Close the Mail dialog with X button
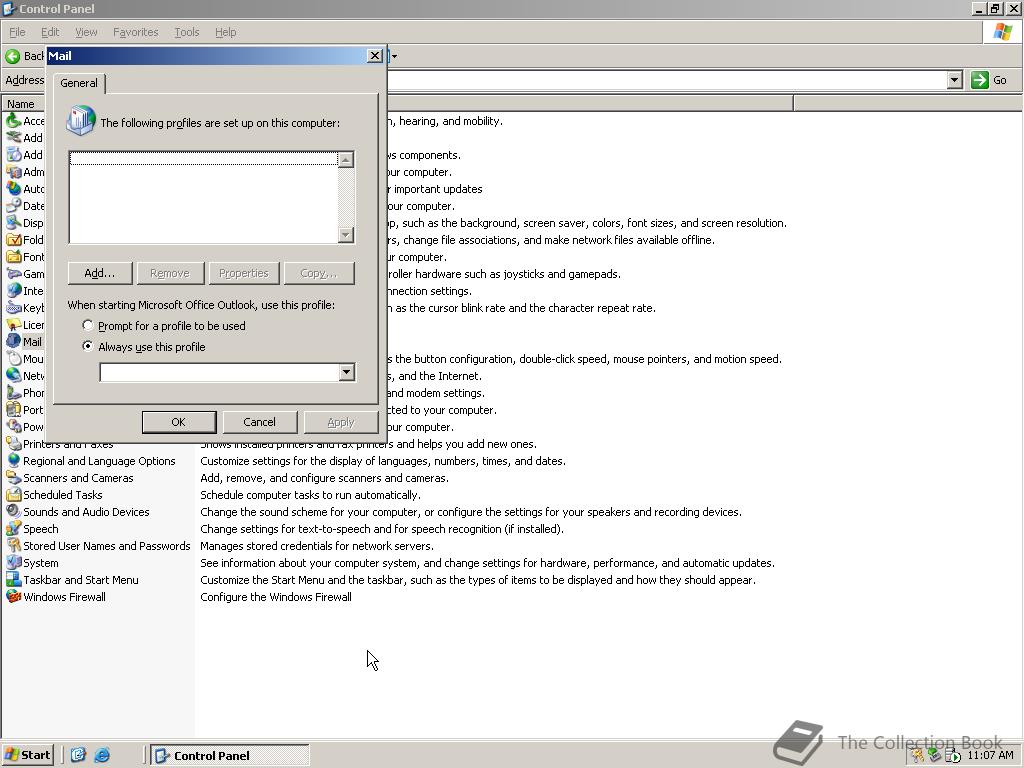The image size is (1024, 768). (x=374, y=56)
